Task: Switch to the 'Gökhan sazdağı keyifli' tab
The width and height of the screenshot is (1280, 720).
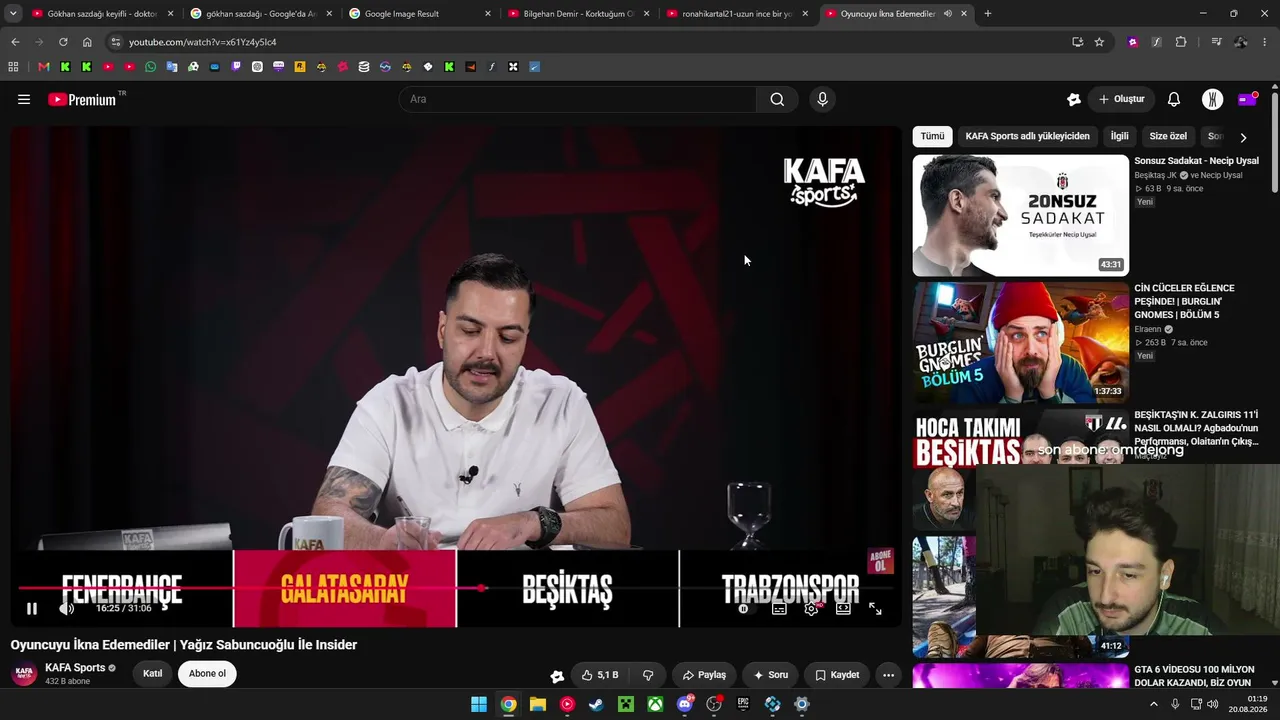Action: [102, 14]
